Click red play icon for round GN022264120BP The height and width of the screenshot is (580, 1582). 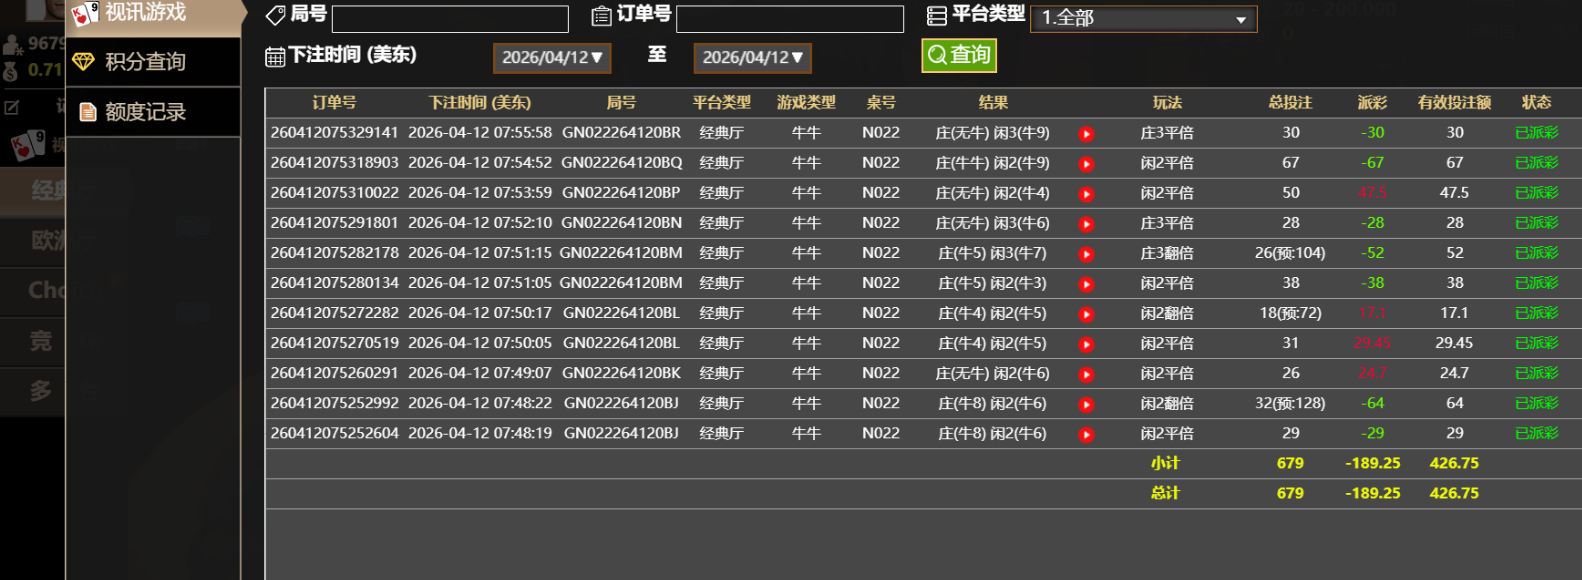(x=1086, y=194)
